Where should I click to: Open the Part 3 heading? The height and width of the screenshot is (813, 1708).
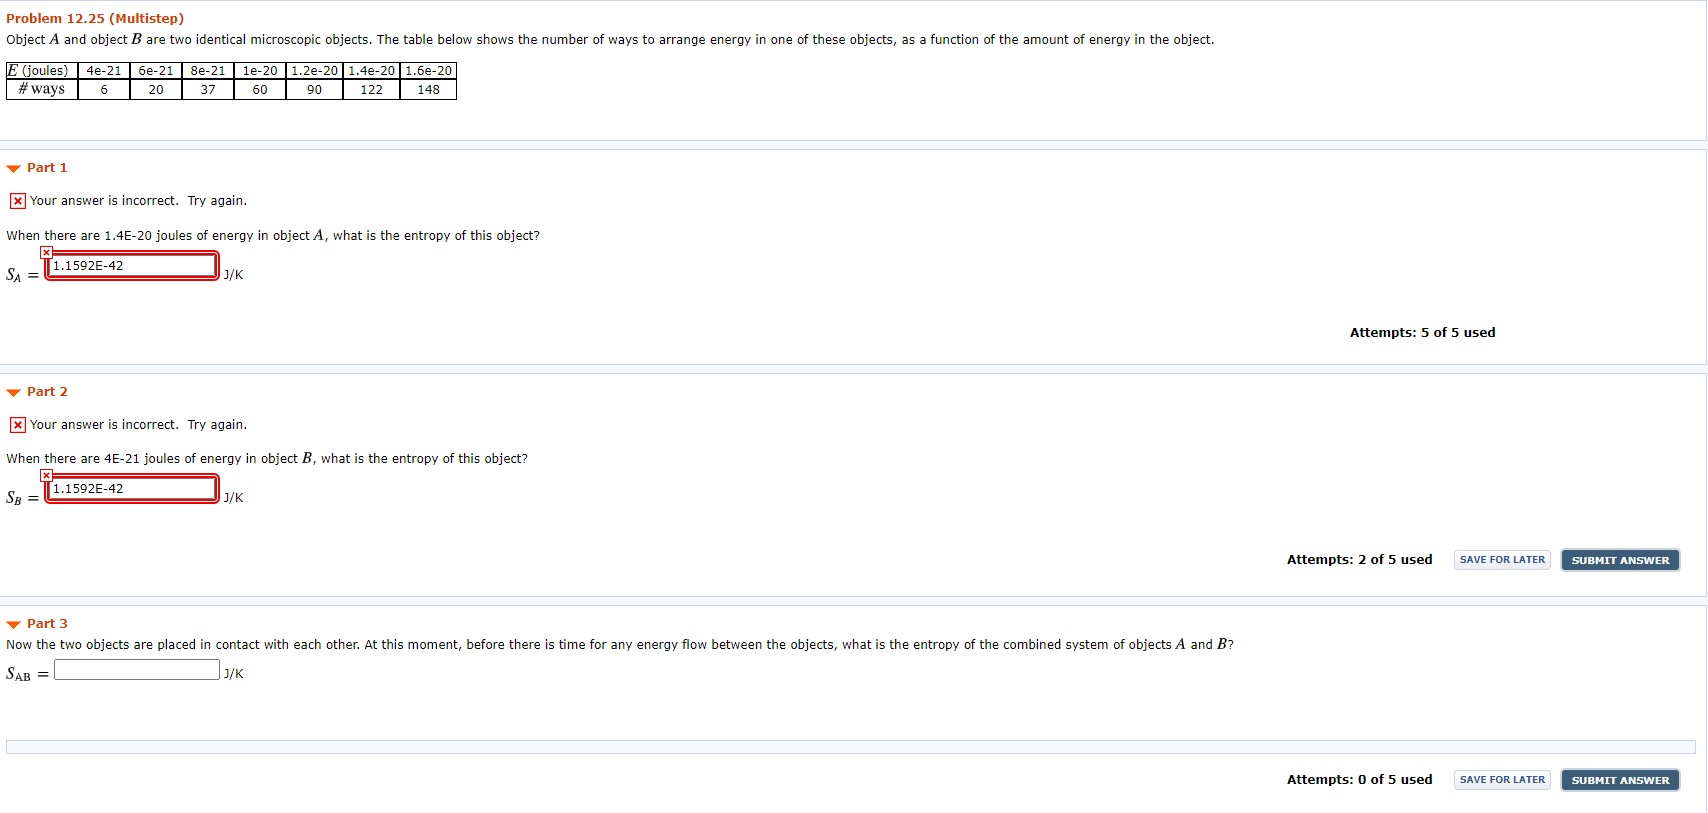47,623
